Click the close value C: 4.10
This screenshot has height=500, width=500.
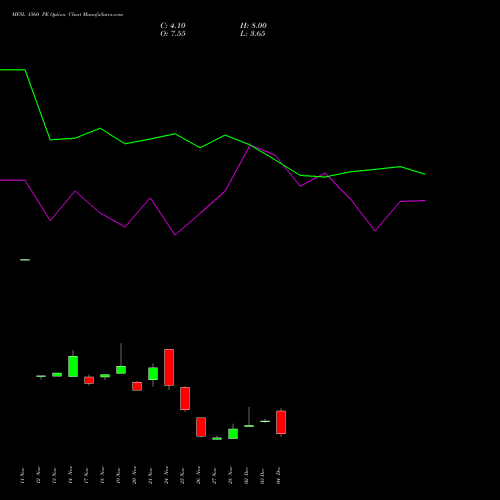click(173, 26)
